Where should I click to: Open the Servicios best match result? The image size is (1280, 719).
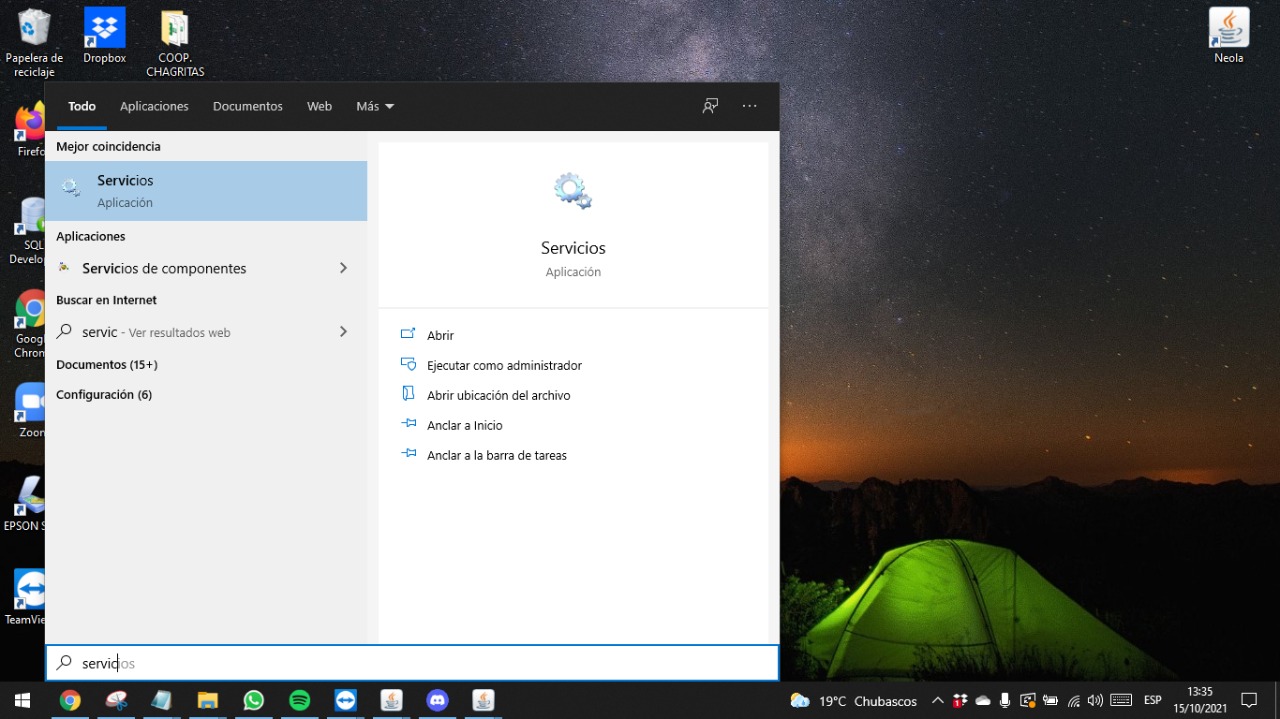(205, 190)
